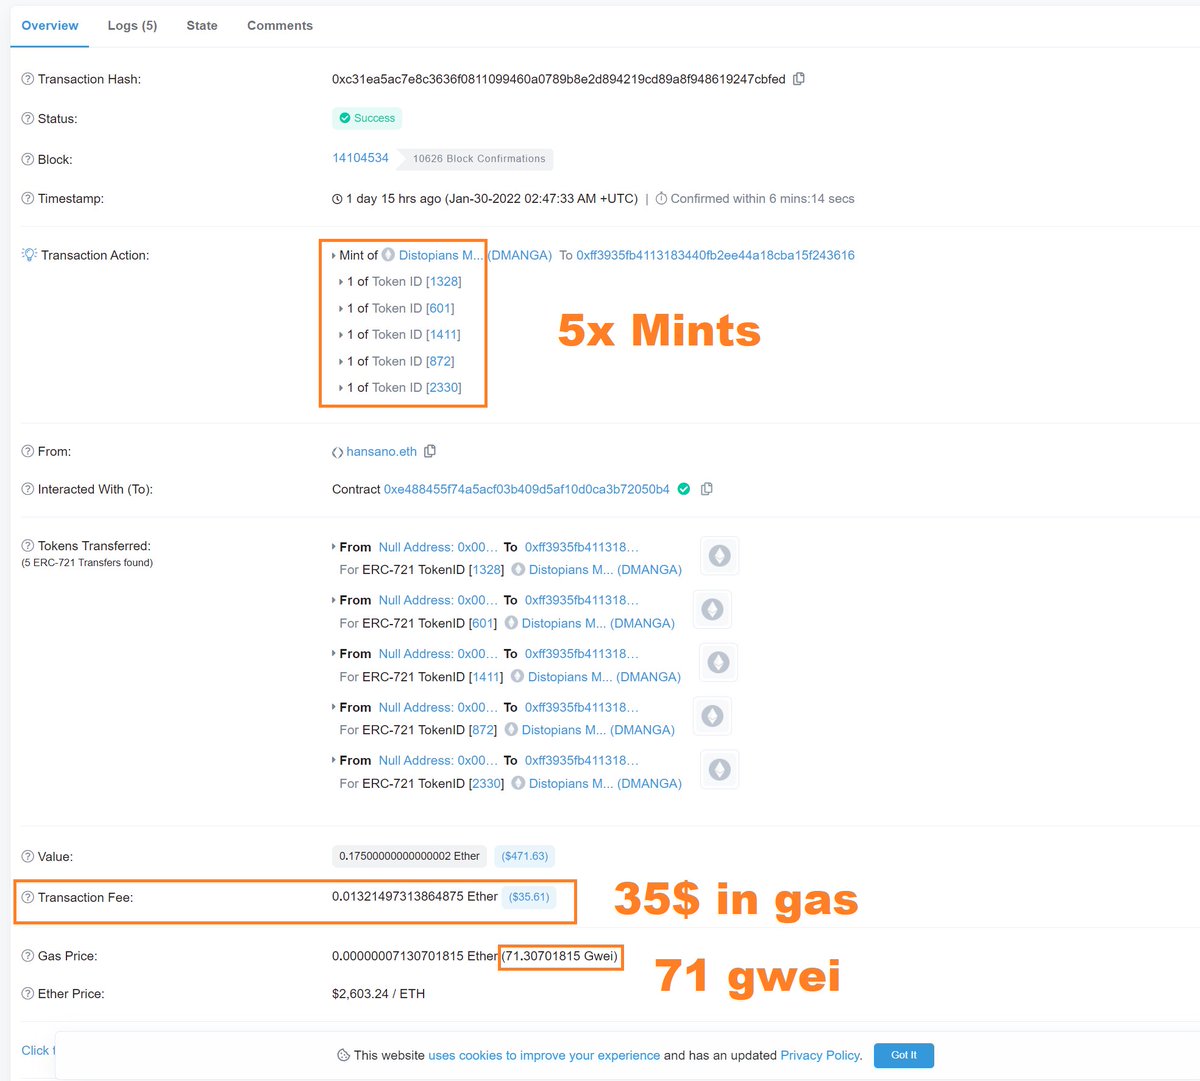Copy the hansano.eth From address

click(430, 451)
